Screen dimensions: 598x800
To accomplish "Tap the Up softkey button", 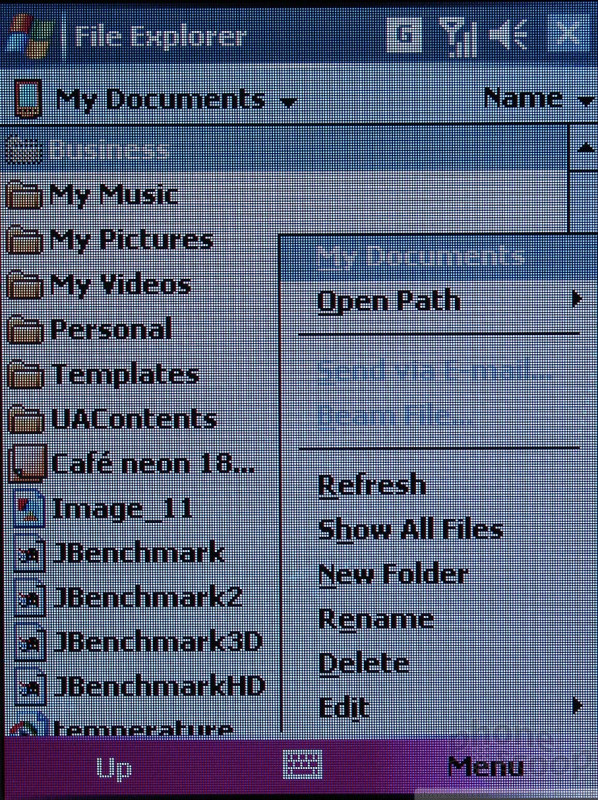I will click(114, 768).
